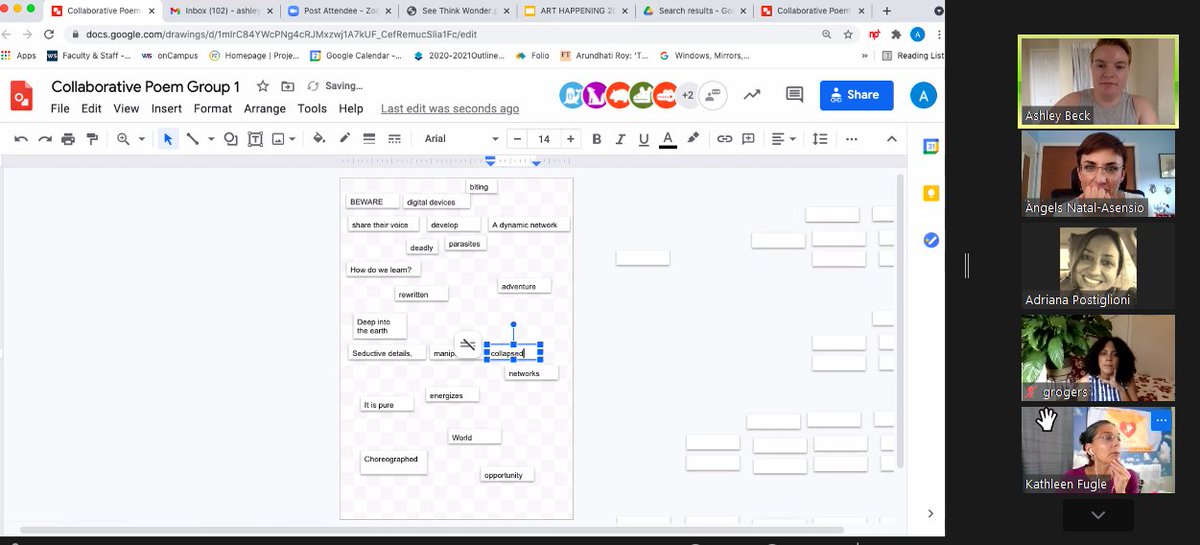Open the Arial font dropdown

click(x=460, y=139)
